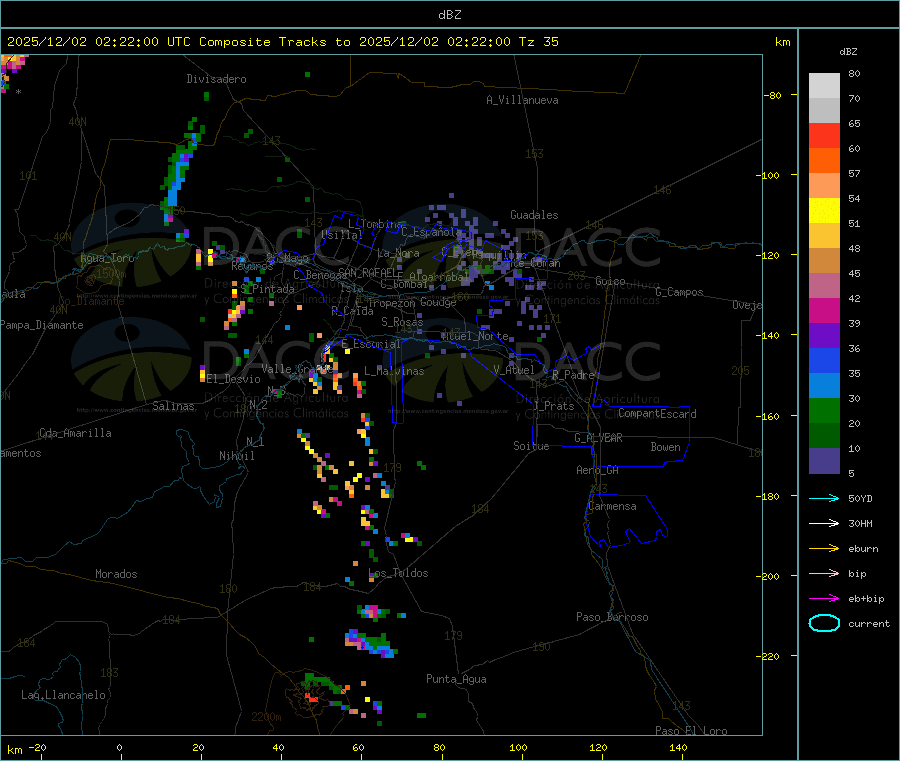Click the 'Divisadero' map label

click(x=216, y=79)
